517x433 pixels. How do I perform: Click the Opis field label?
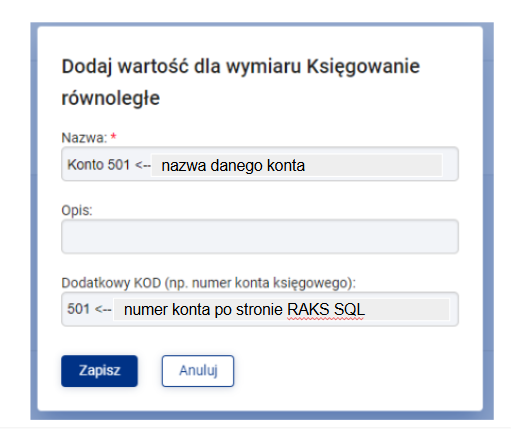77,211
